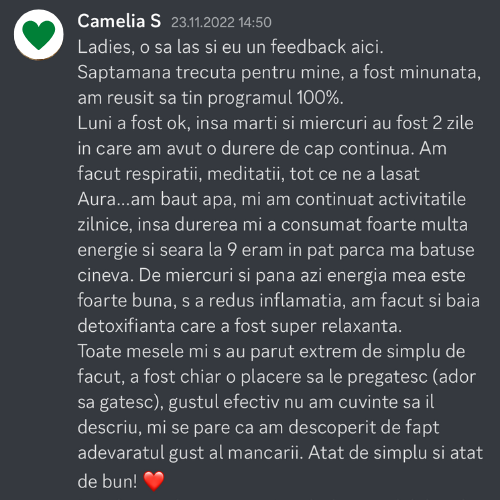Click the line starting "energie si seara la 9"

pyautogui.click(x=276, y=250)
